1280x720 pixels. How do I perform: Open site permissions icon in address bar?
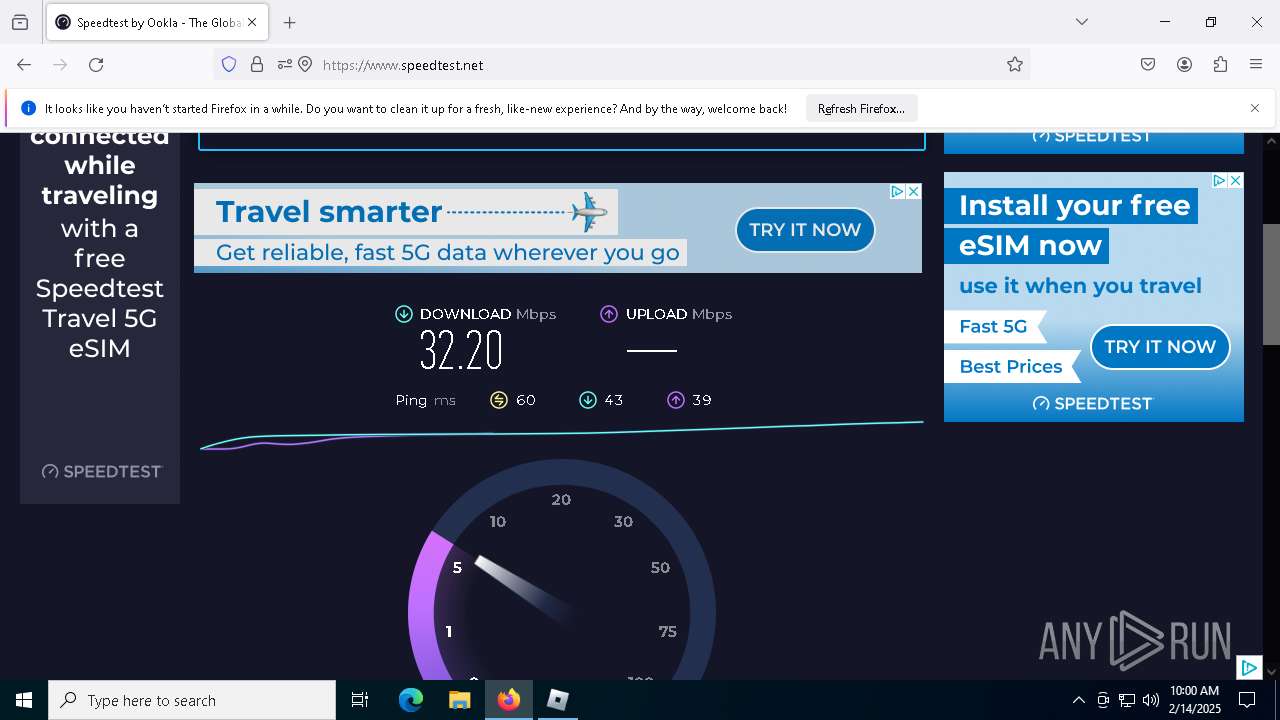(285, 65)
